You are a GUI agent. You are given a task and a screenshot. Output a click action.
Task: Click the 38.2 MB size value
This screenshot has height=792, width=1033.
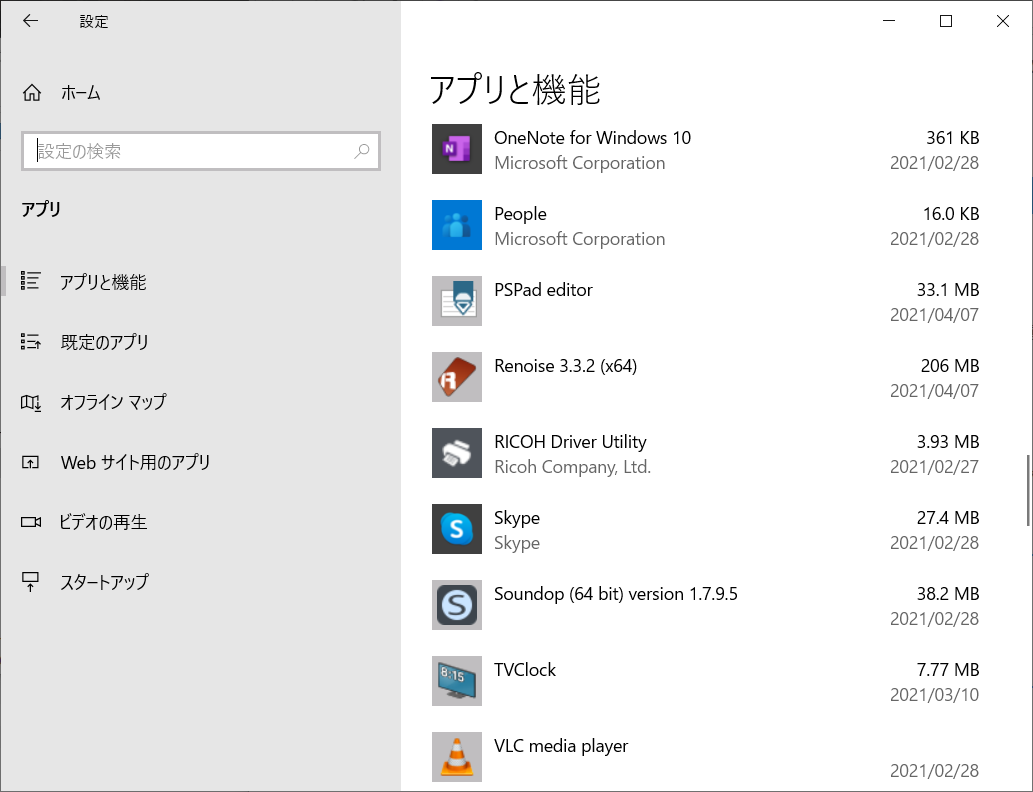click(948, 594)
